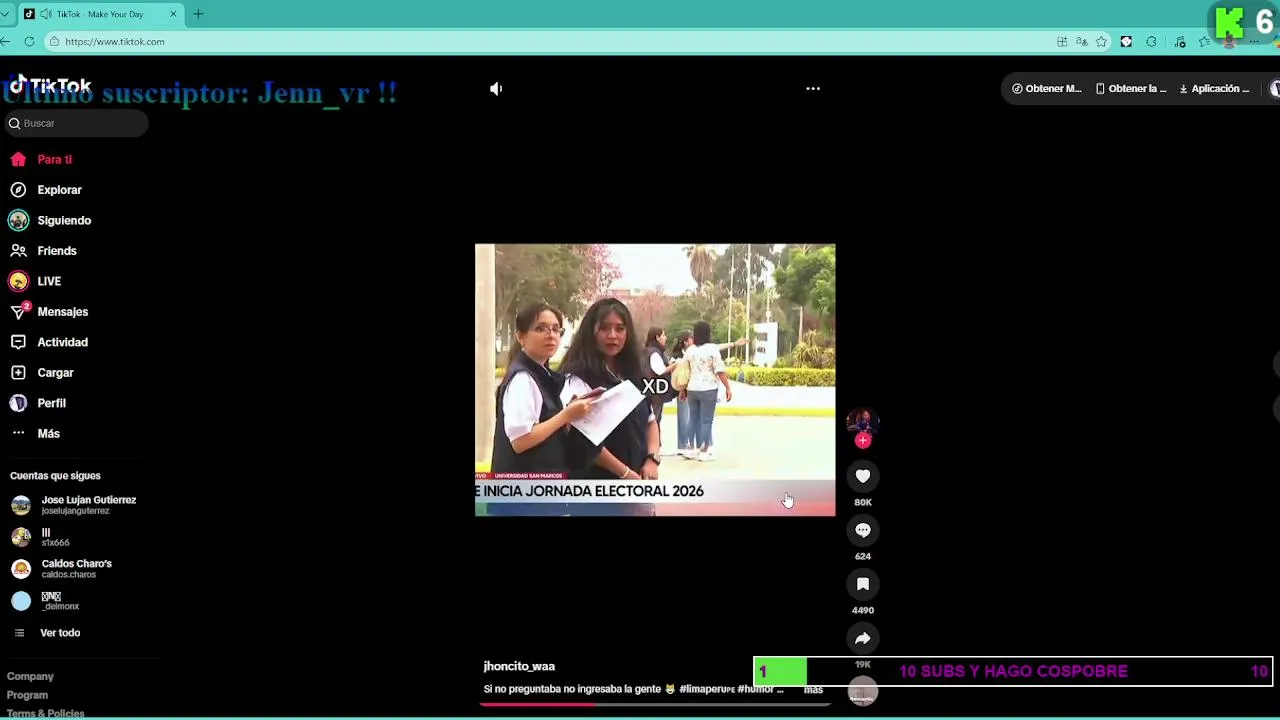This screenshot has width=1280, height=720.
Task: Reload the page with the refresh icon
Action: click(29, 41)
